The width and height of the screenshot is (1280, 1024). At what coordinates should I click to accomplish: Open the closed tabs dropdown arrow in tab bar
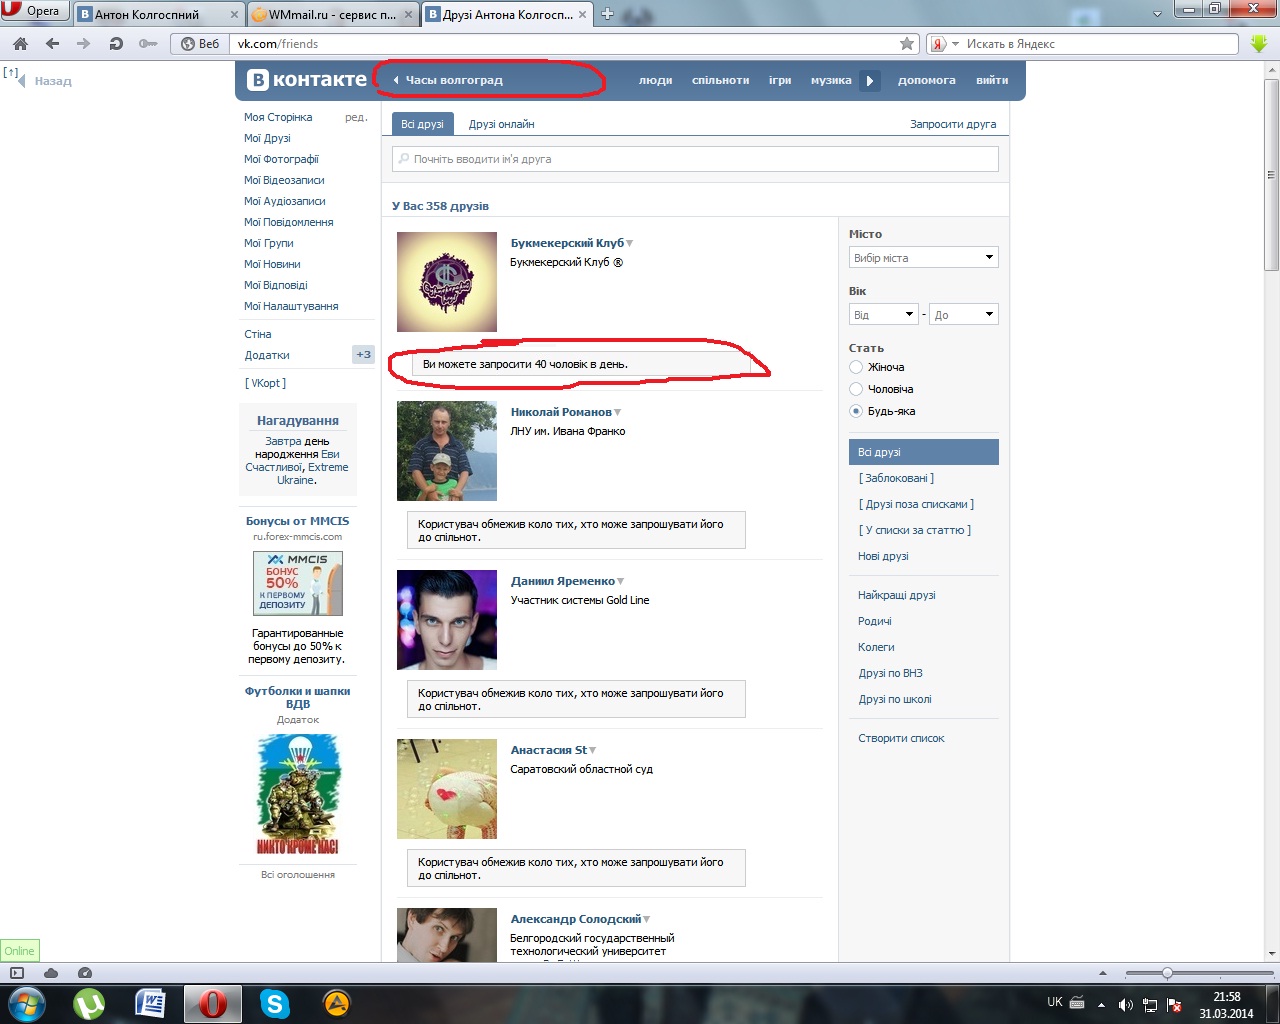(x=1157, y=14)
